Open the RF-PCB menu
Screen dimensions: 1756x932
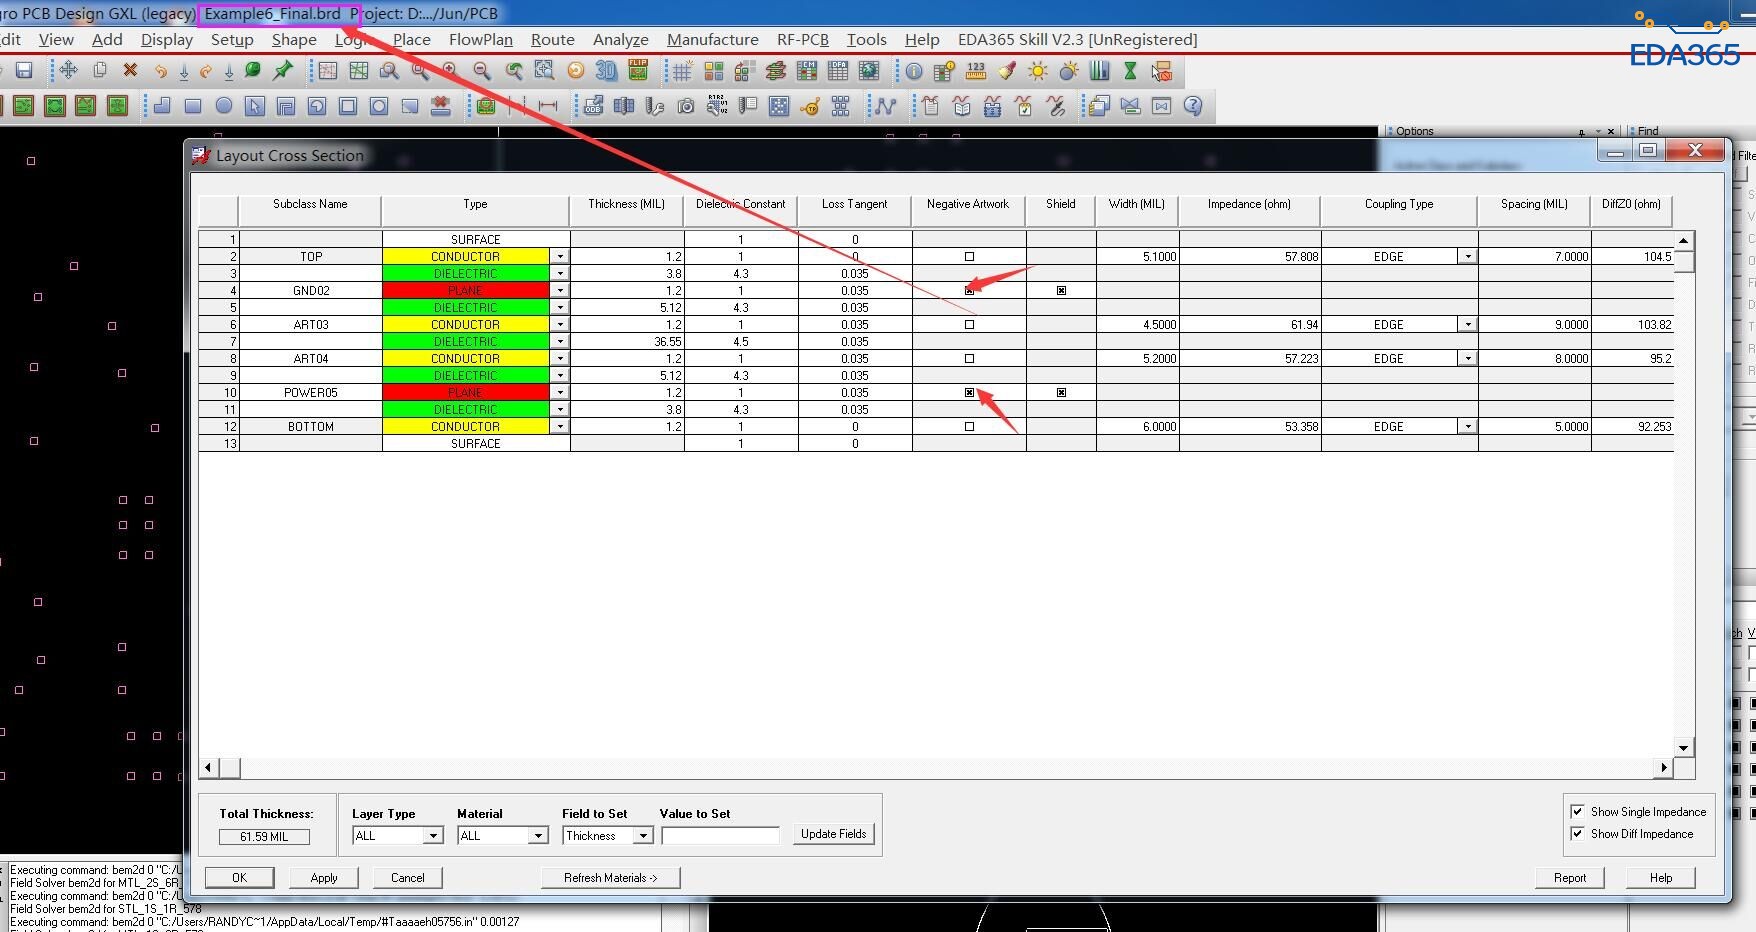coord(803,40)
